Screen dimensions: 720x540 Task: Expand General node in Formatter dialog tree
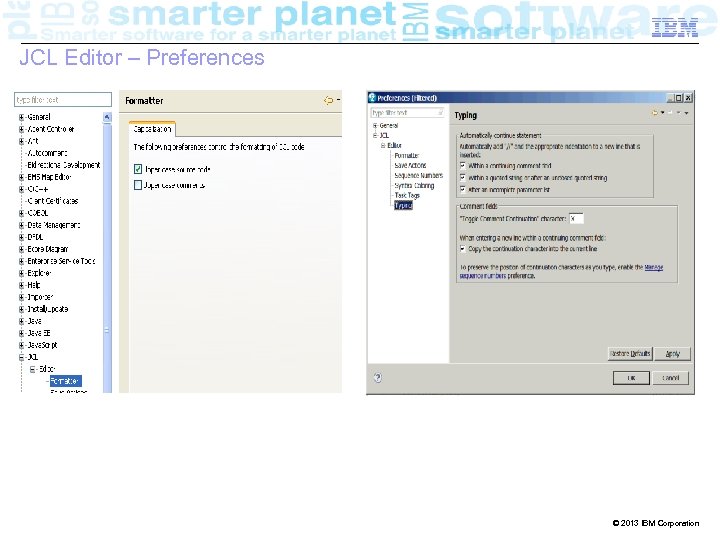tap(21, 117)
